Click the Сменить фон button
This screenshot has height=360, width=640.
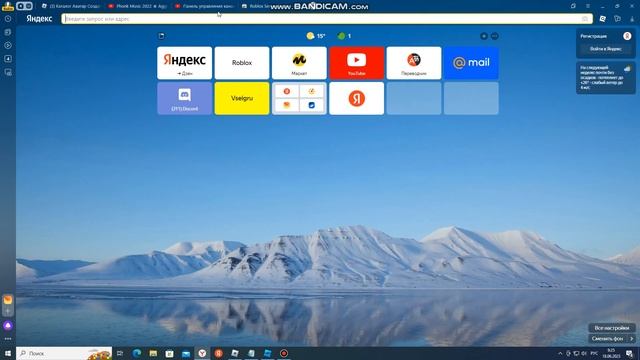[x=607, y=339]
